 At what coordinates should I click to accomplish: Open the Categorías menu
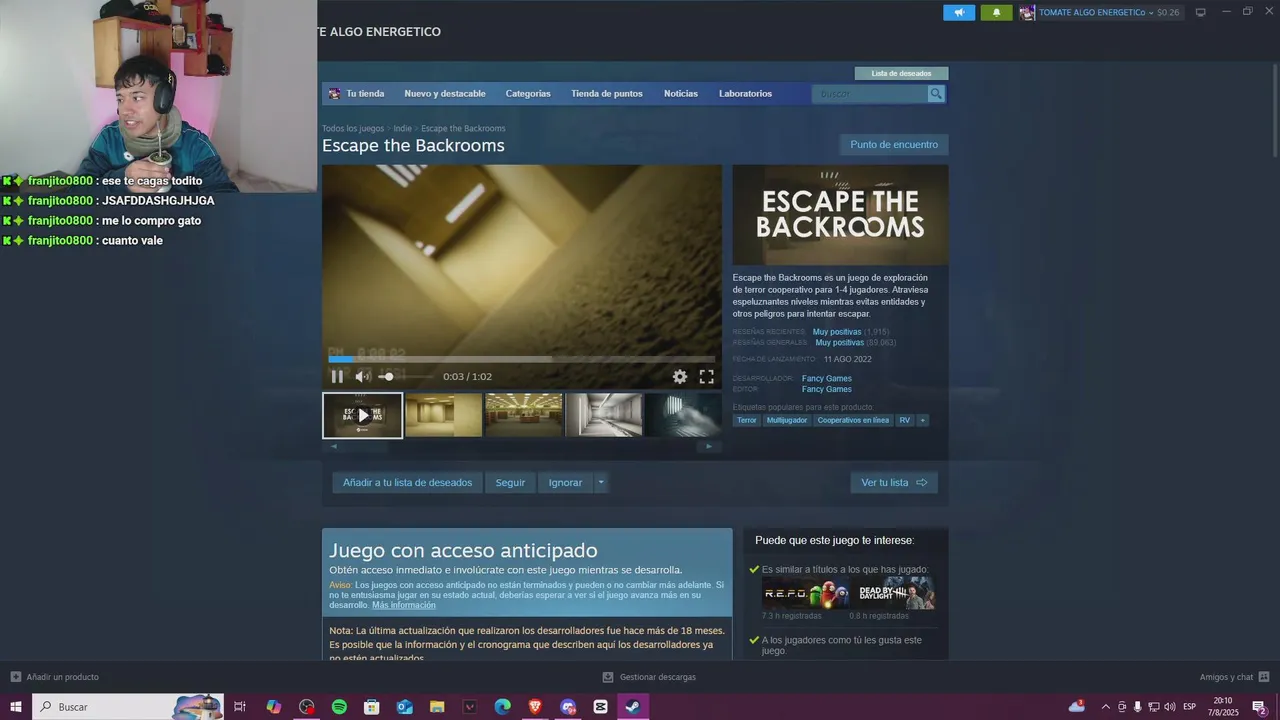[x=528, y=94]
